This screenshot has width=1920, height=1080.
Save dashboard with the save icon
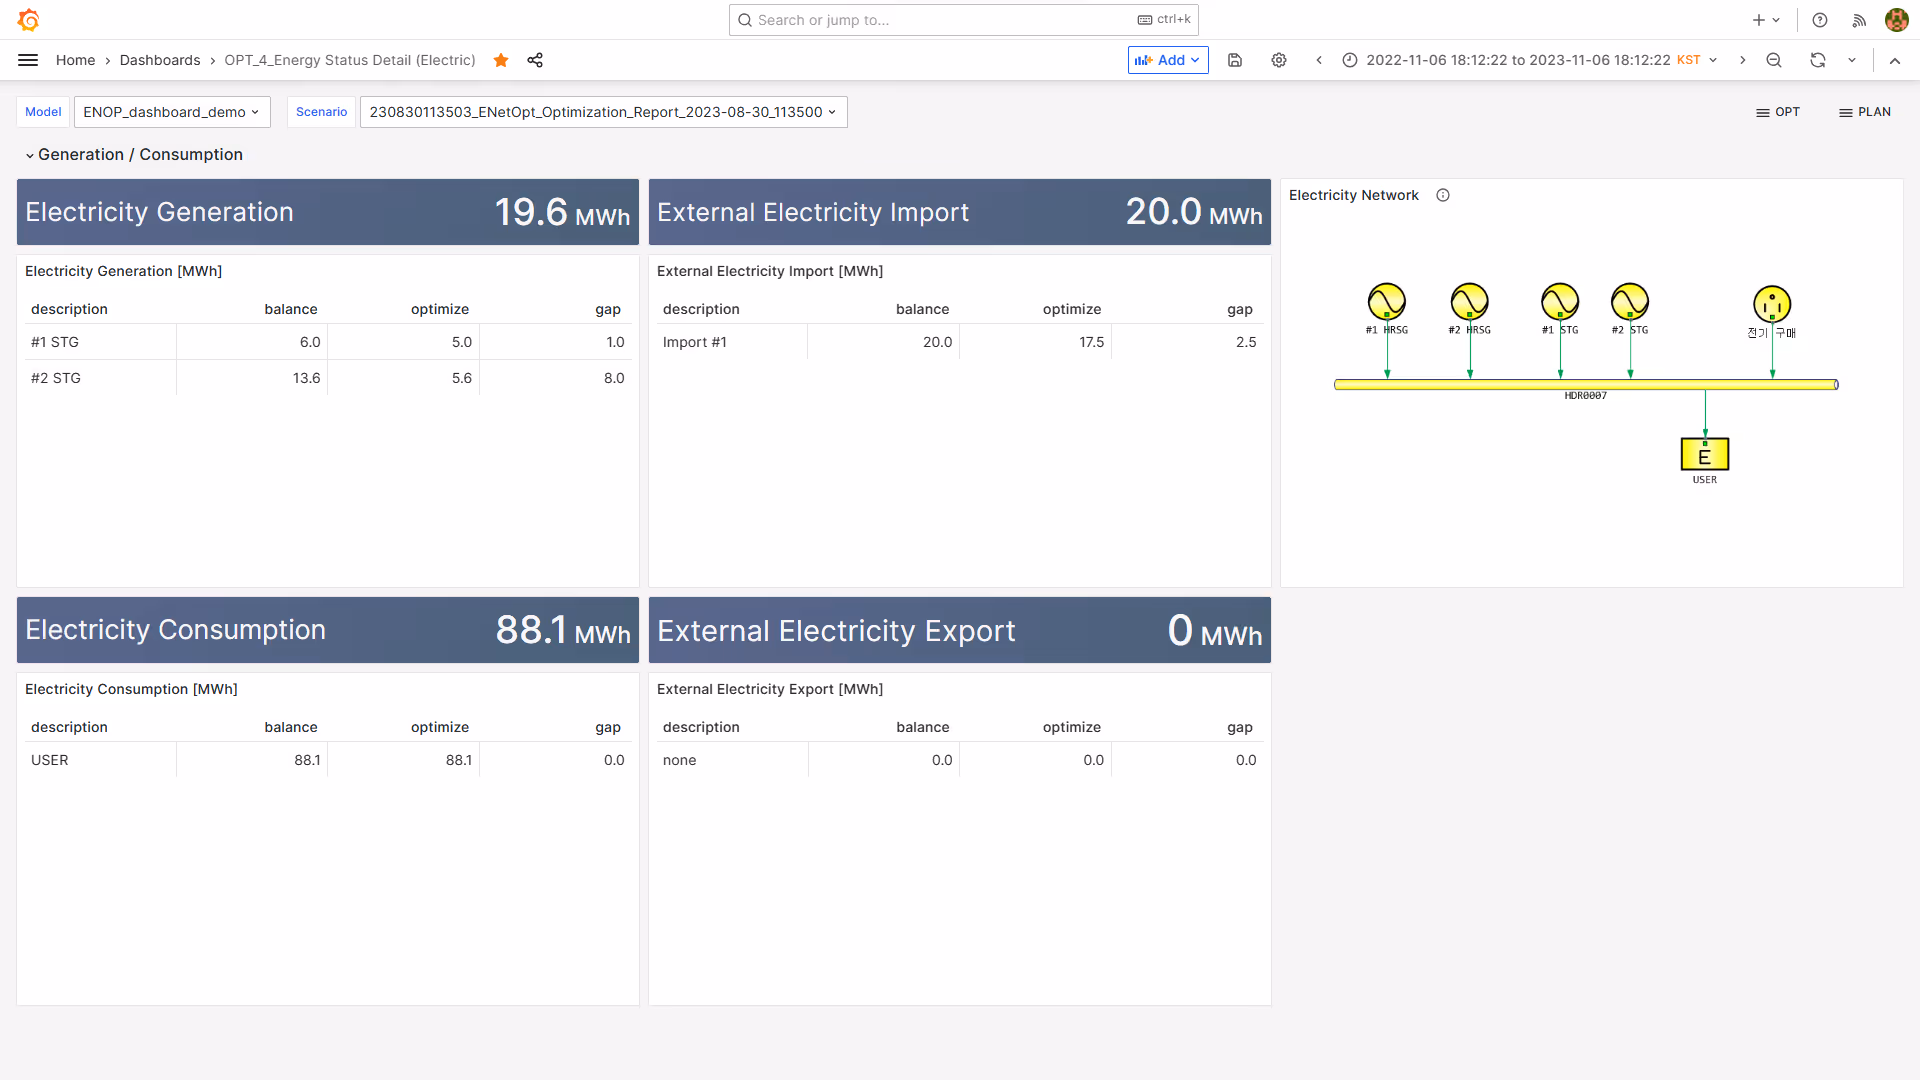[1235, 60]
